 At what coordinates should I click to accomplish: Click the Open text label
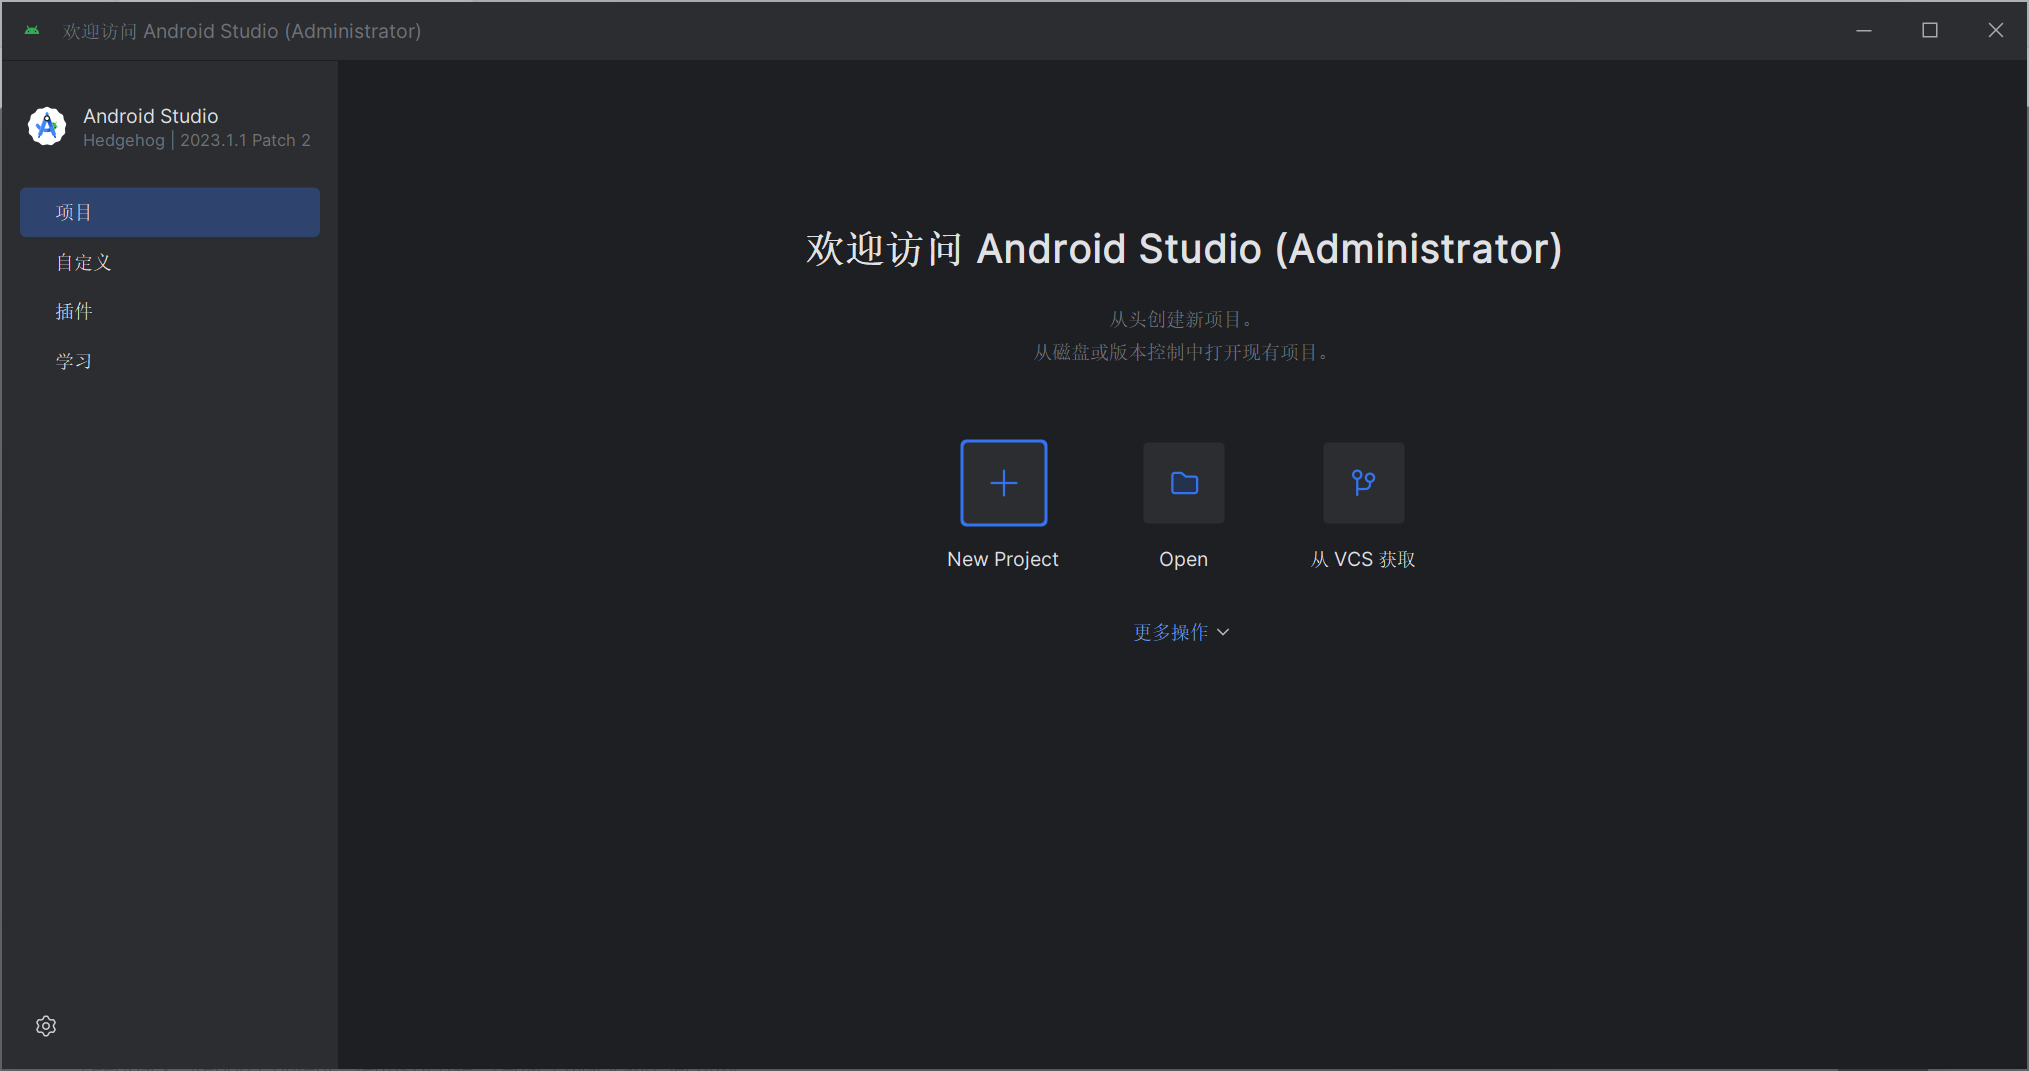1183,559
